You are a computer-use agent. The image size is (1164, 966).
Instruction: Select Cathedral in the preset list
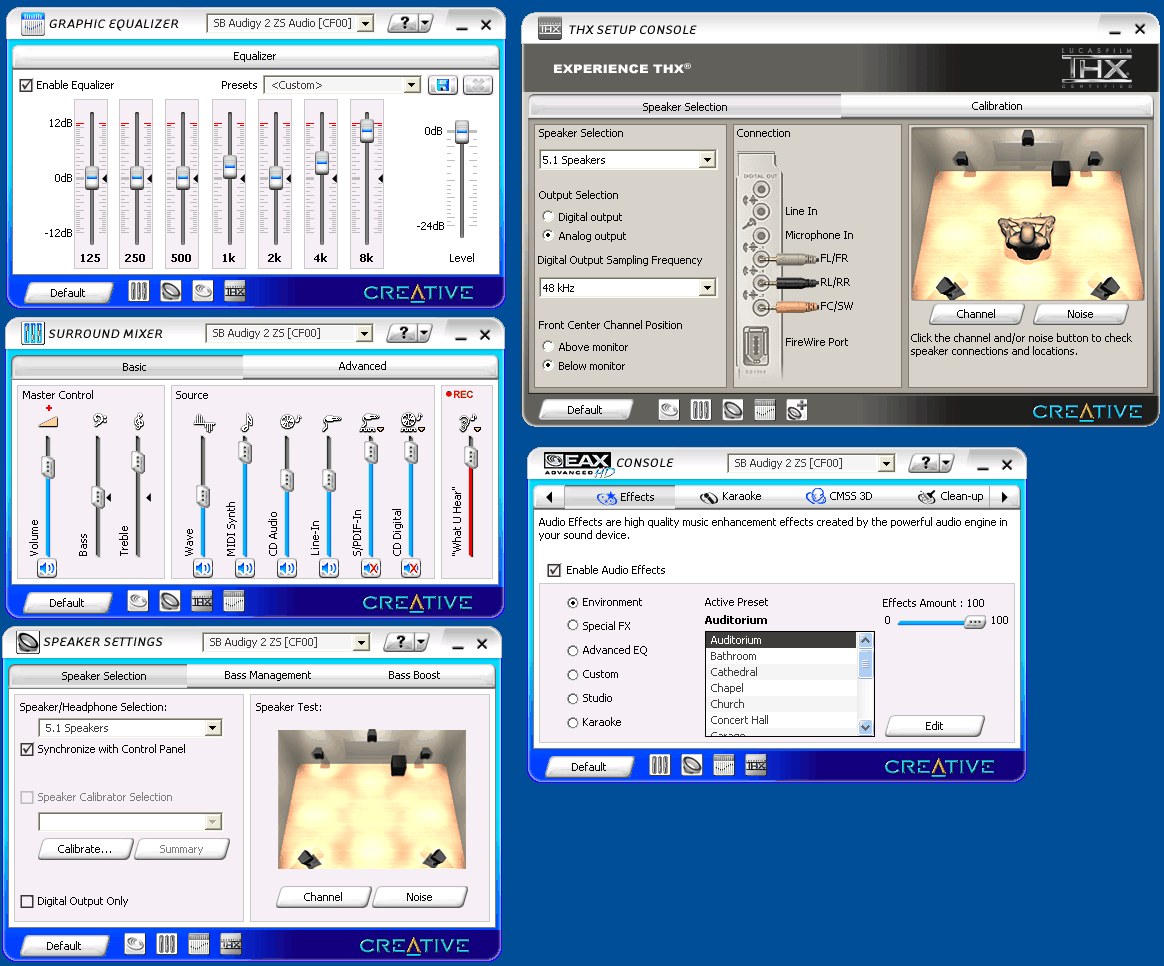tap(781, 672)
